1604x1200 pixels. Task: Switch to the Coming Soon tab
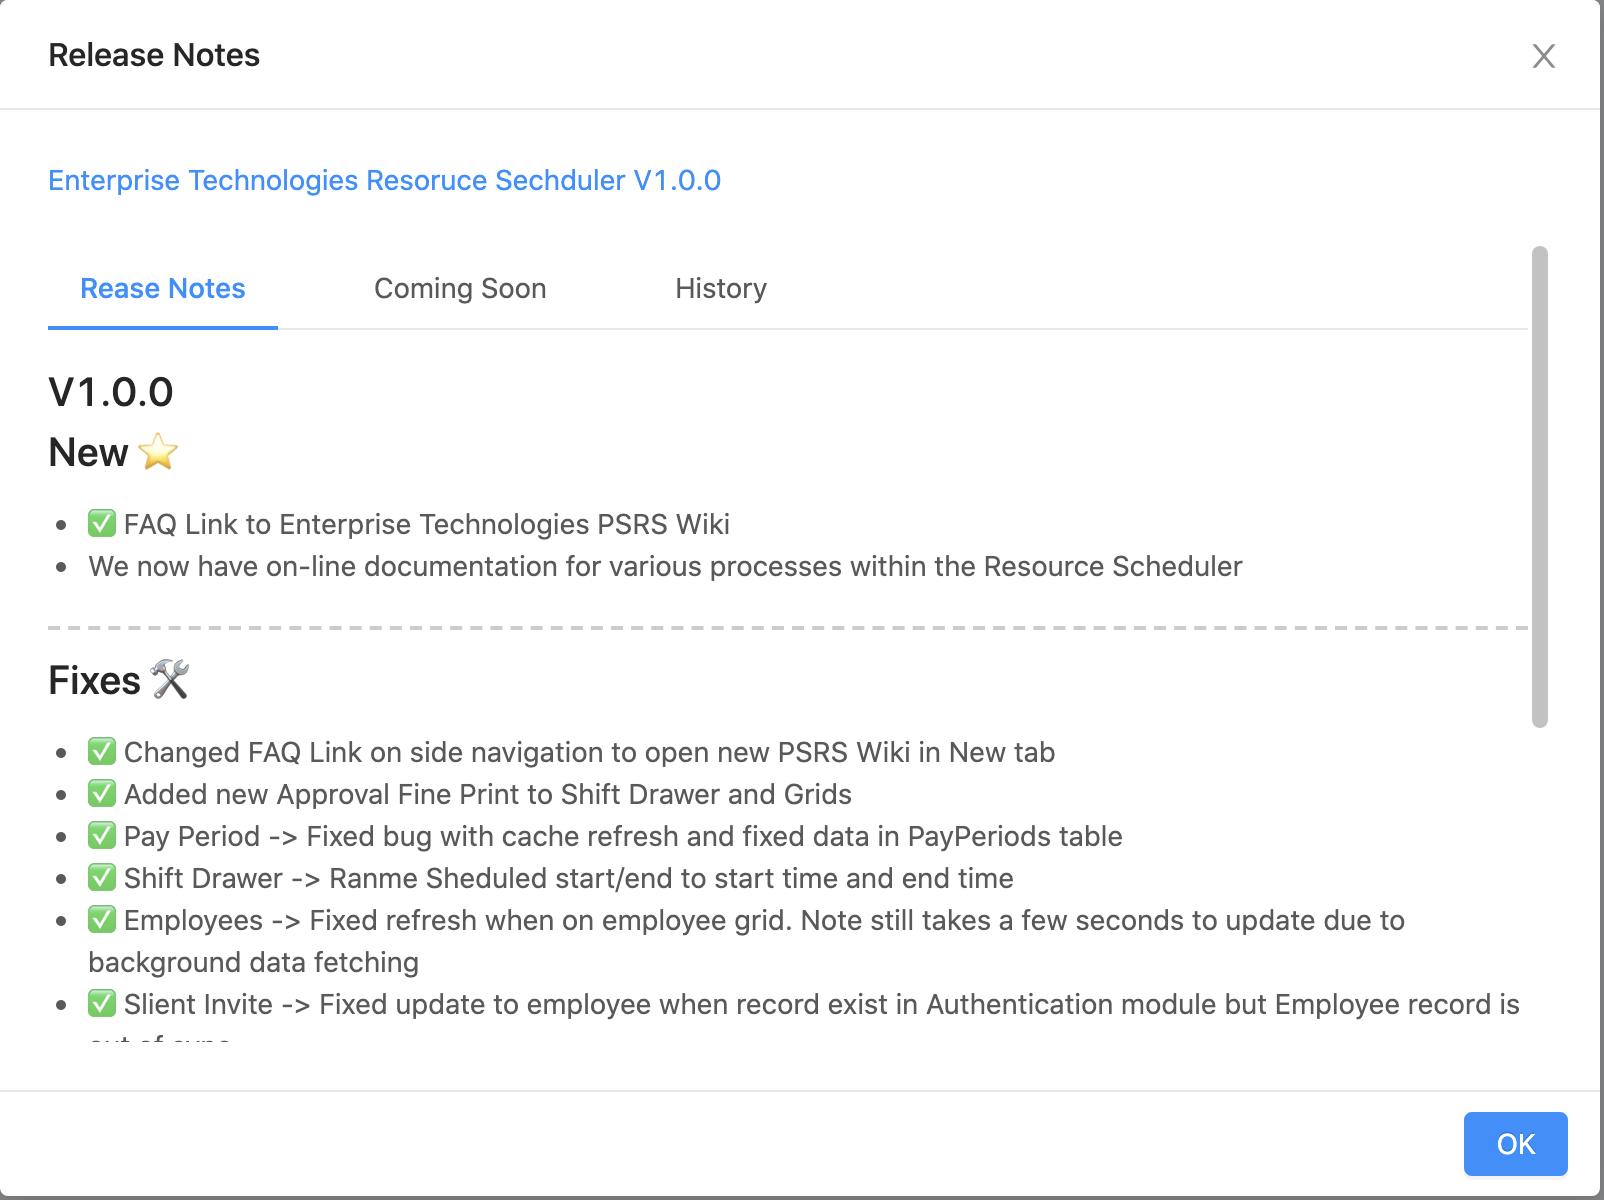[460, 288]
